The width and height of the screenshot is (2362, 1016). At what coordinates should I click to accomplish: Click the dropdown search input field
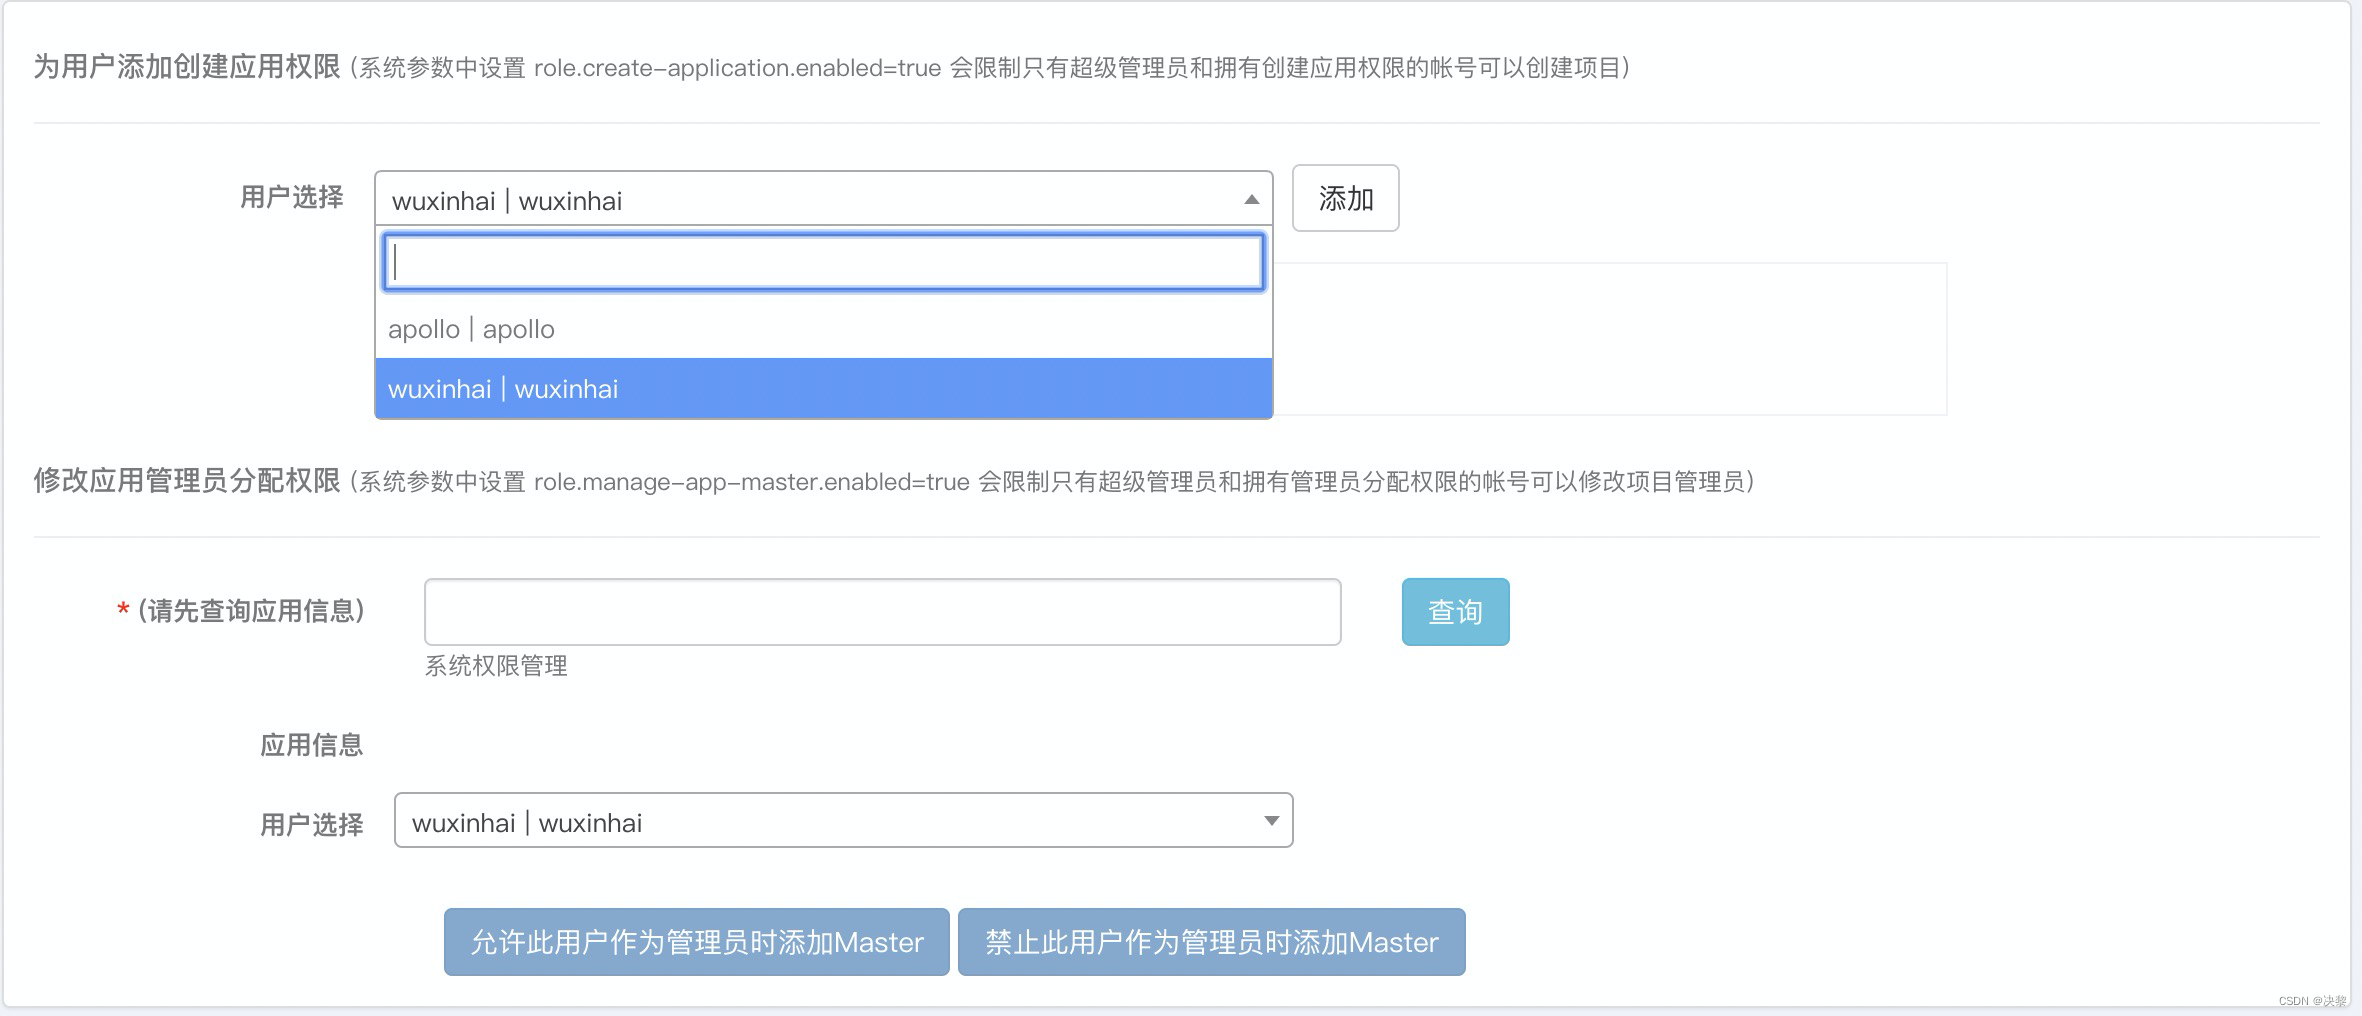[x=822, y=262]
